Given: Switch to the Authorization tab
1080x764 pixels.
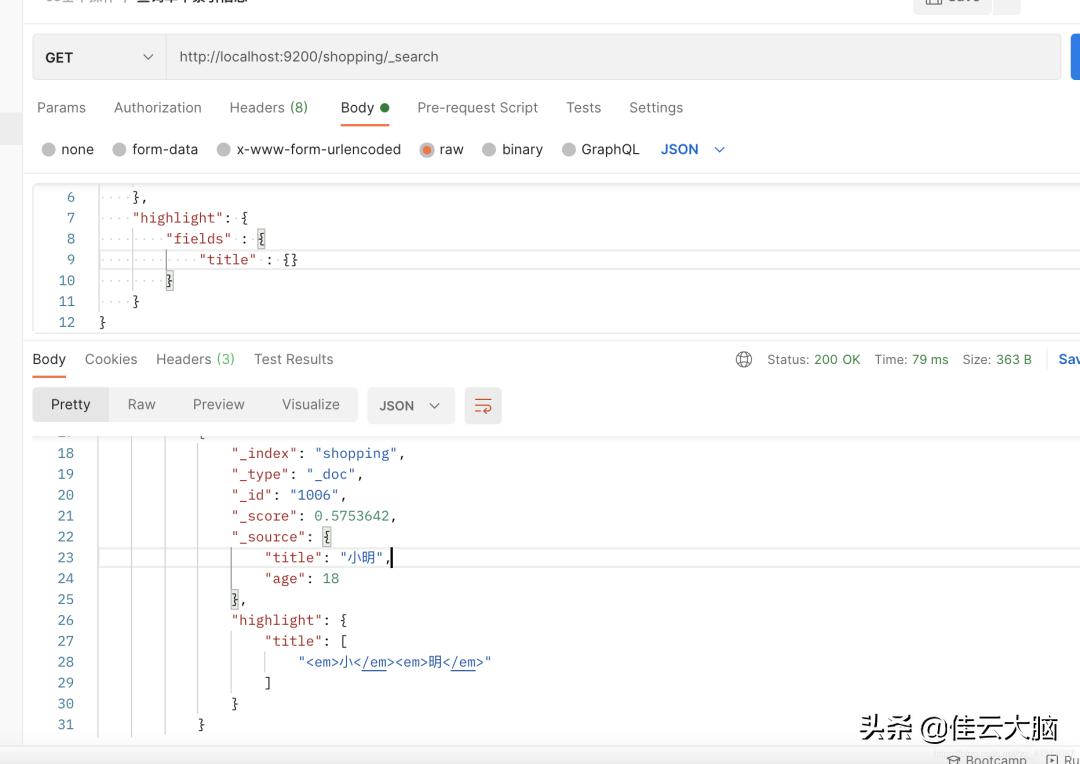Looking at the screenshot, I should click(x=157, y=107).
